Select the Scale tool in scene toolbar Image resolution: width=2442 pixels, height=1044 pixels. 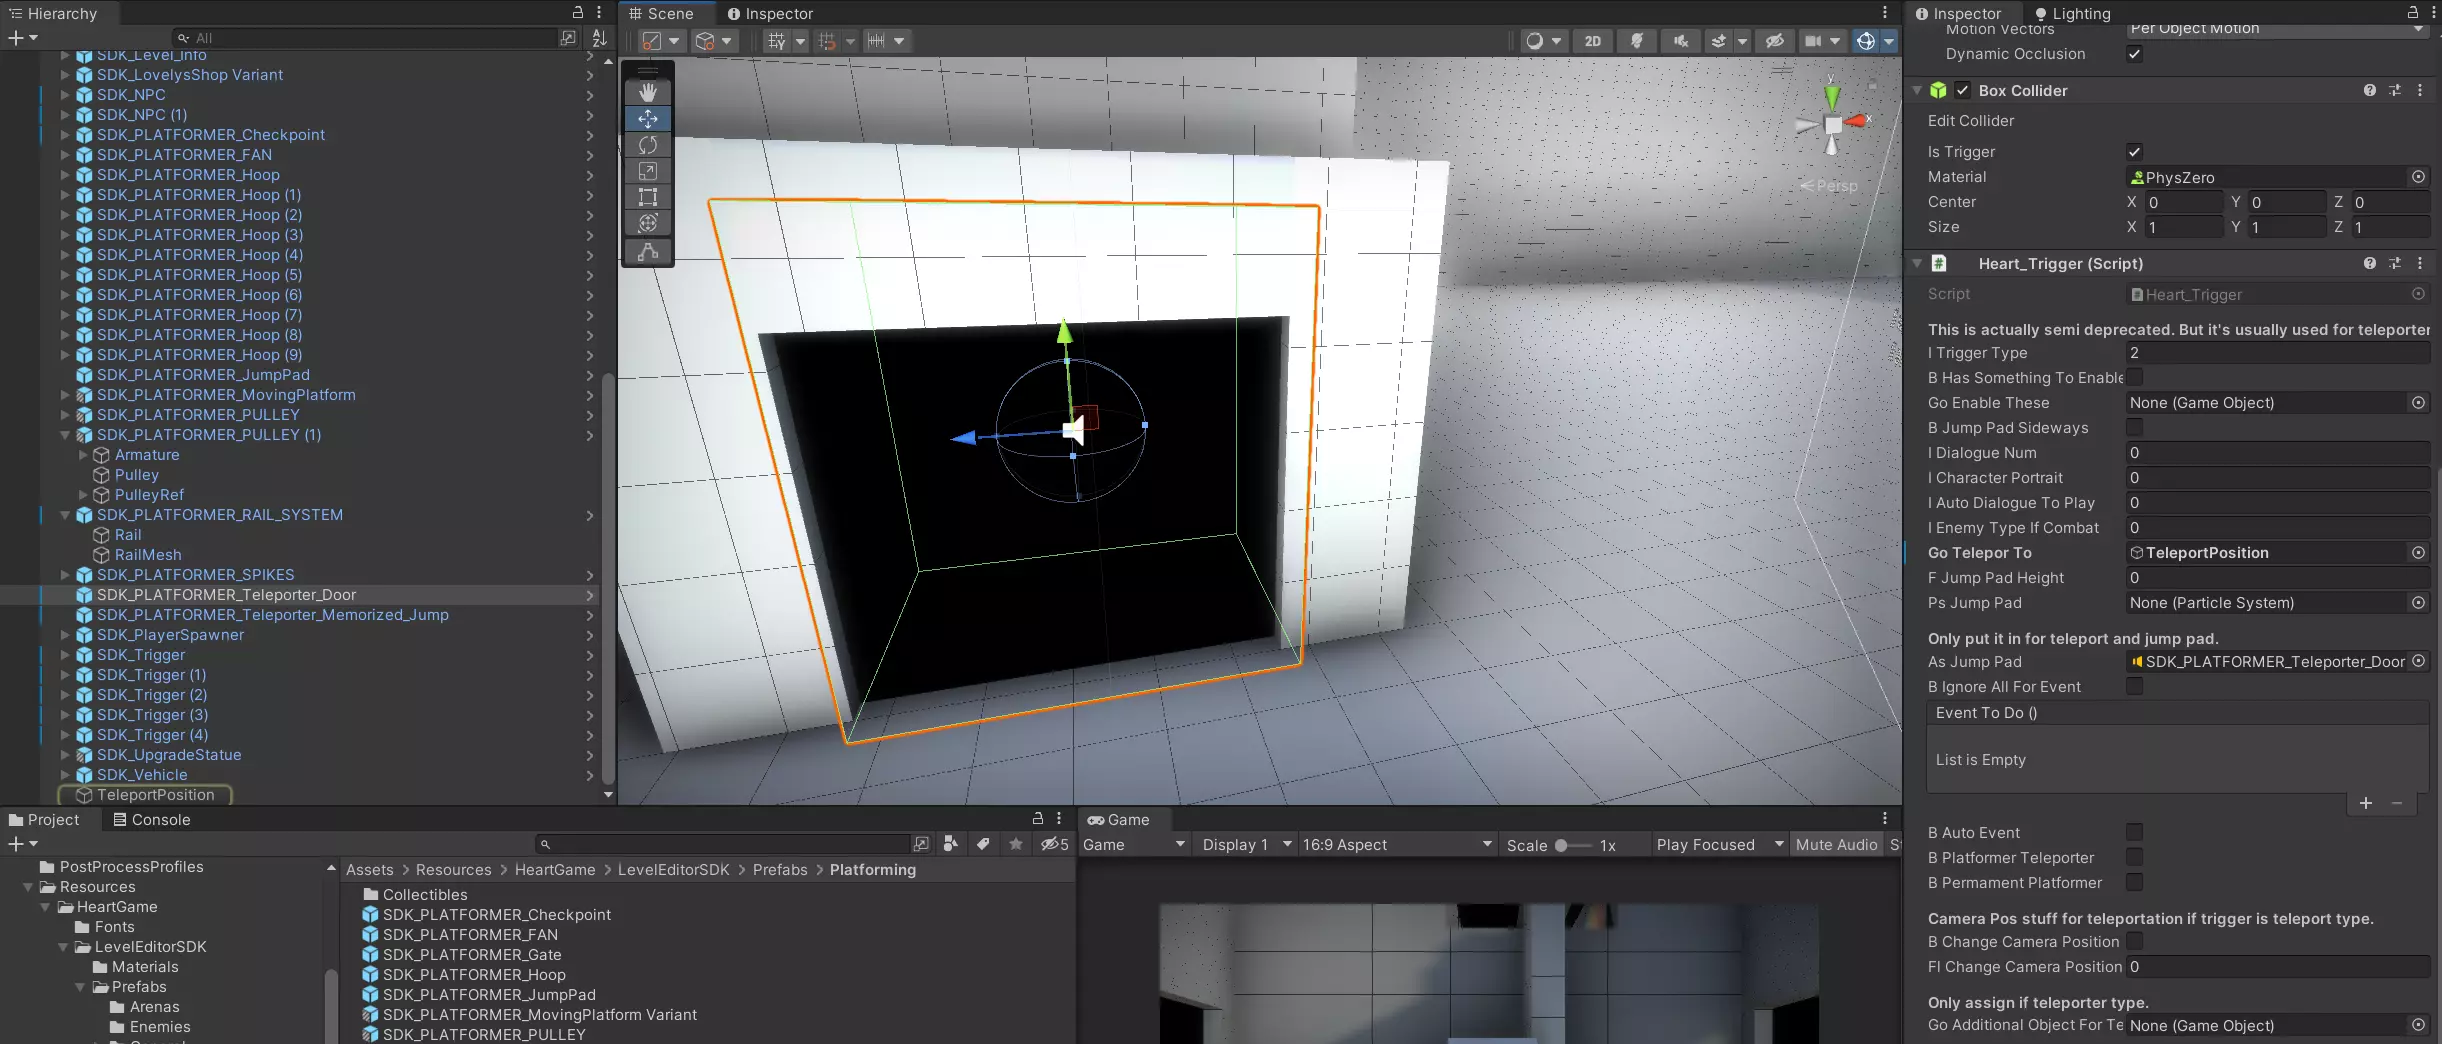648,171
